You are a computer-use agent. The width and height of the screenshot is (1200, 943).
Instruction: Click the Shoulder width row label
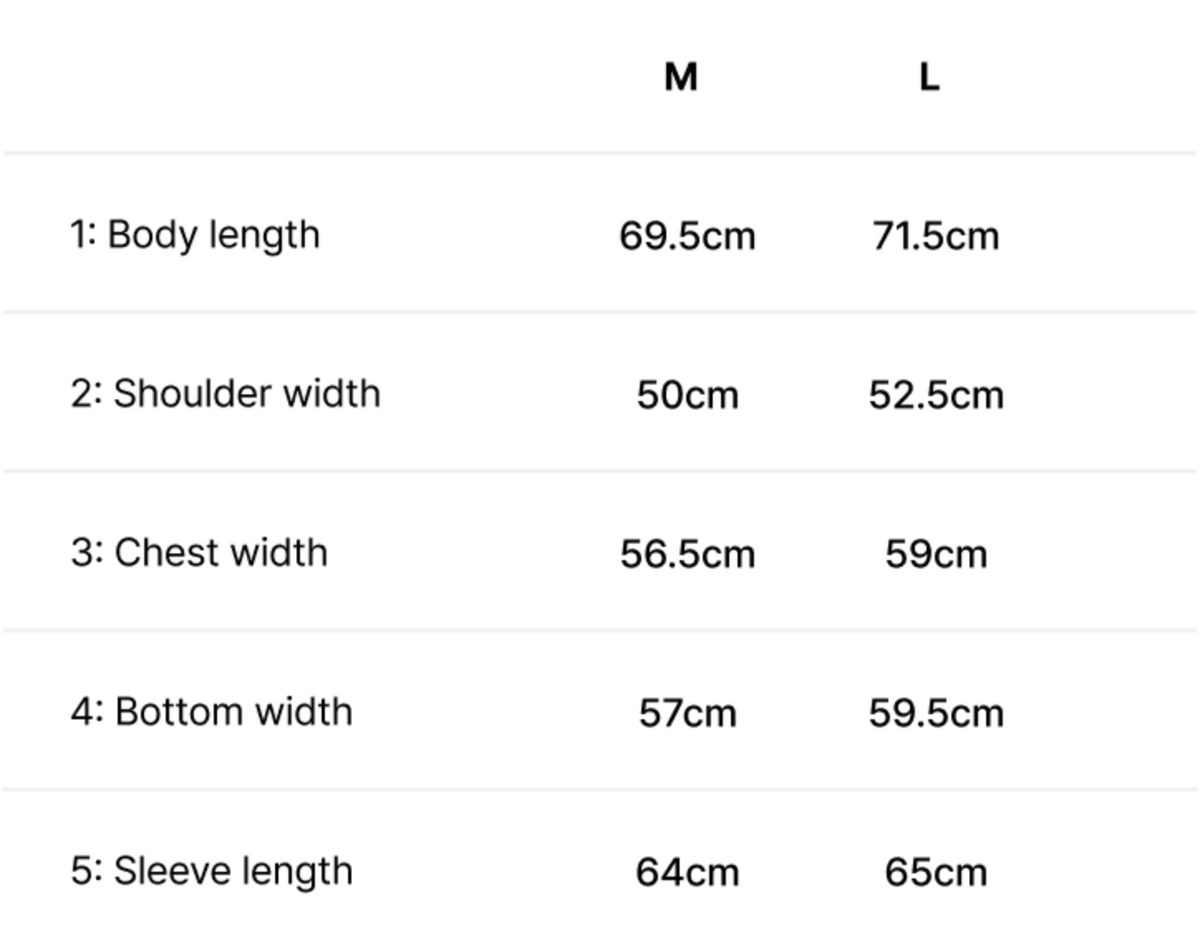[x=226, y=394]
